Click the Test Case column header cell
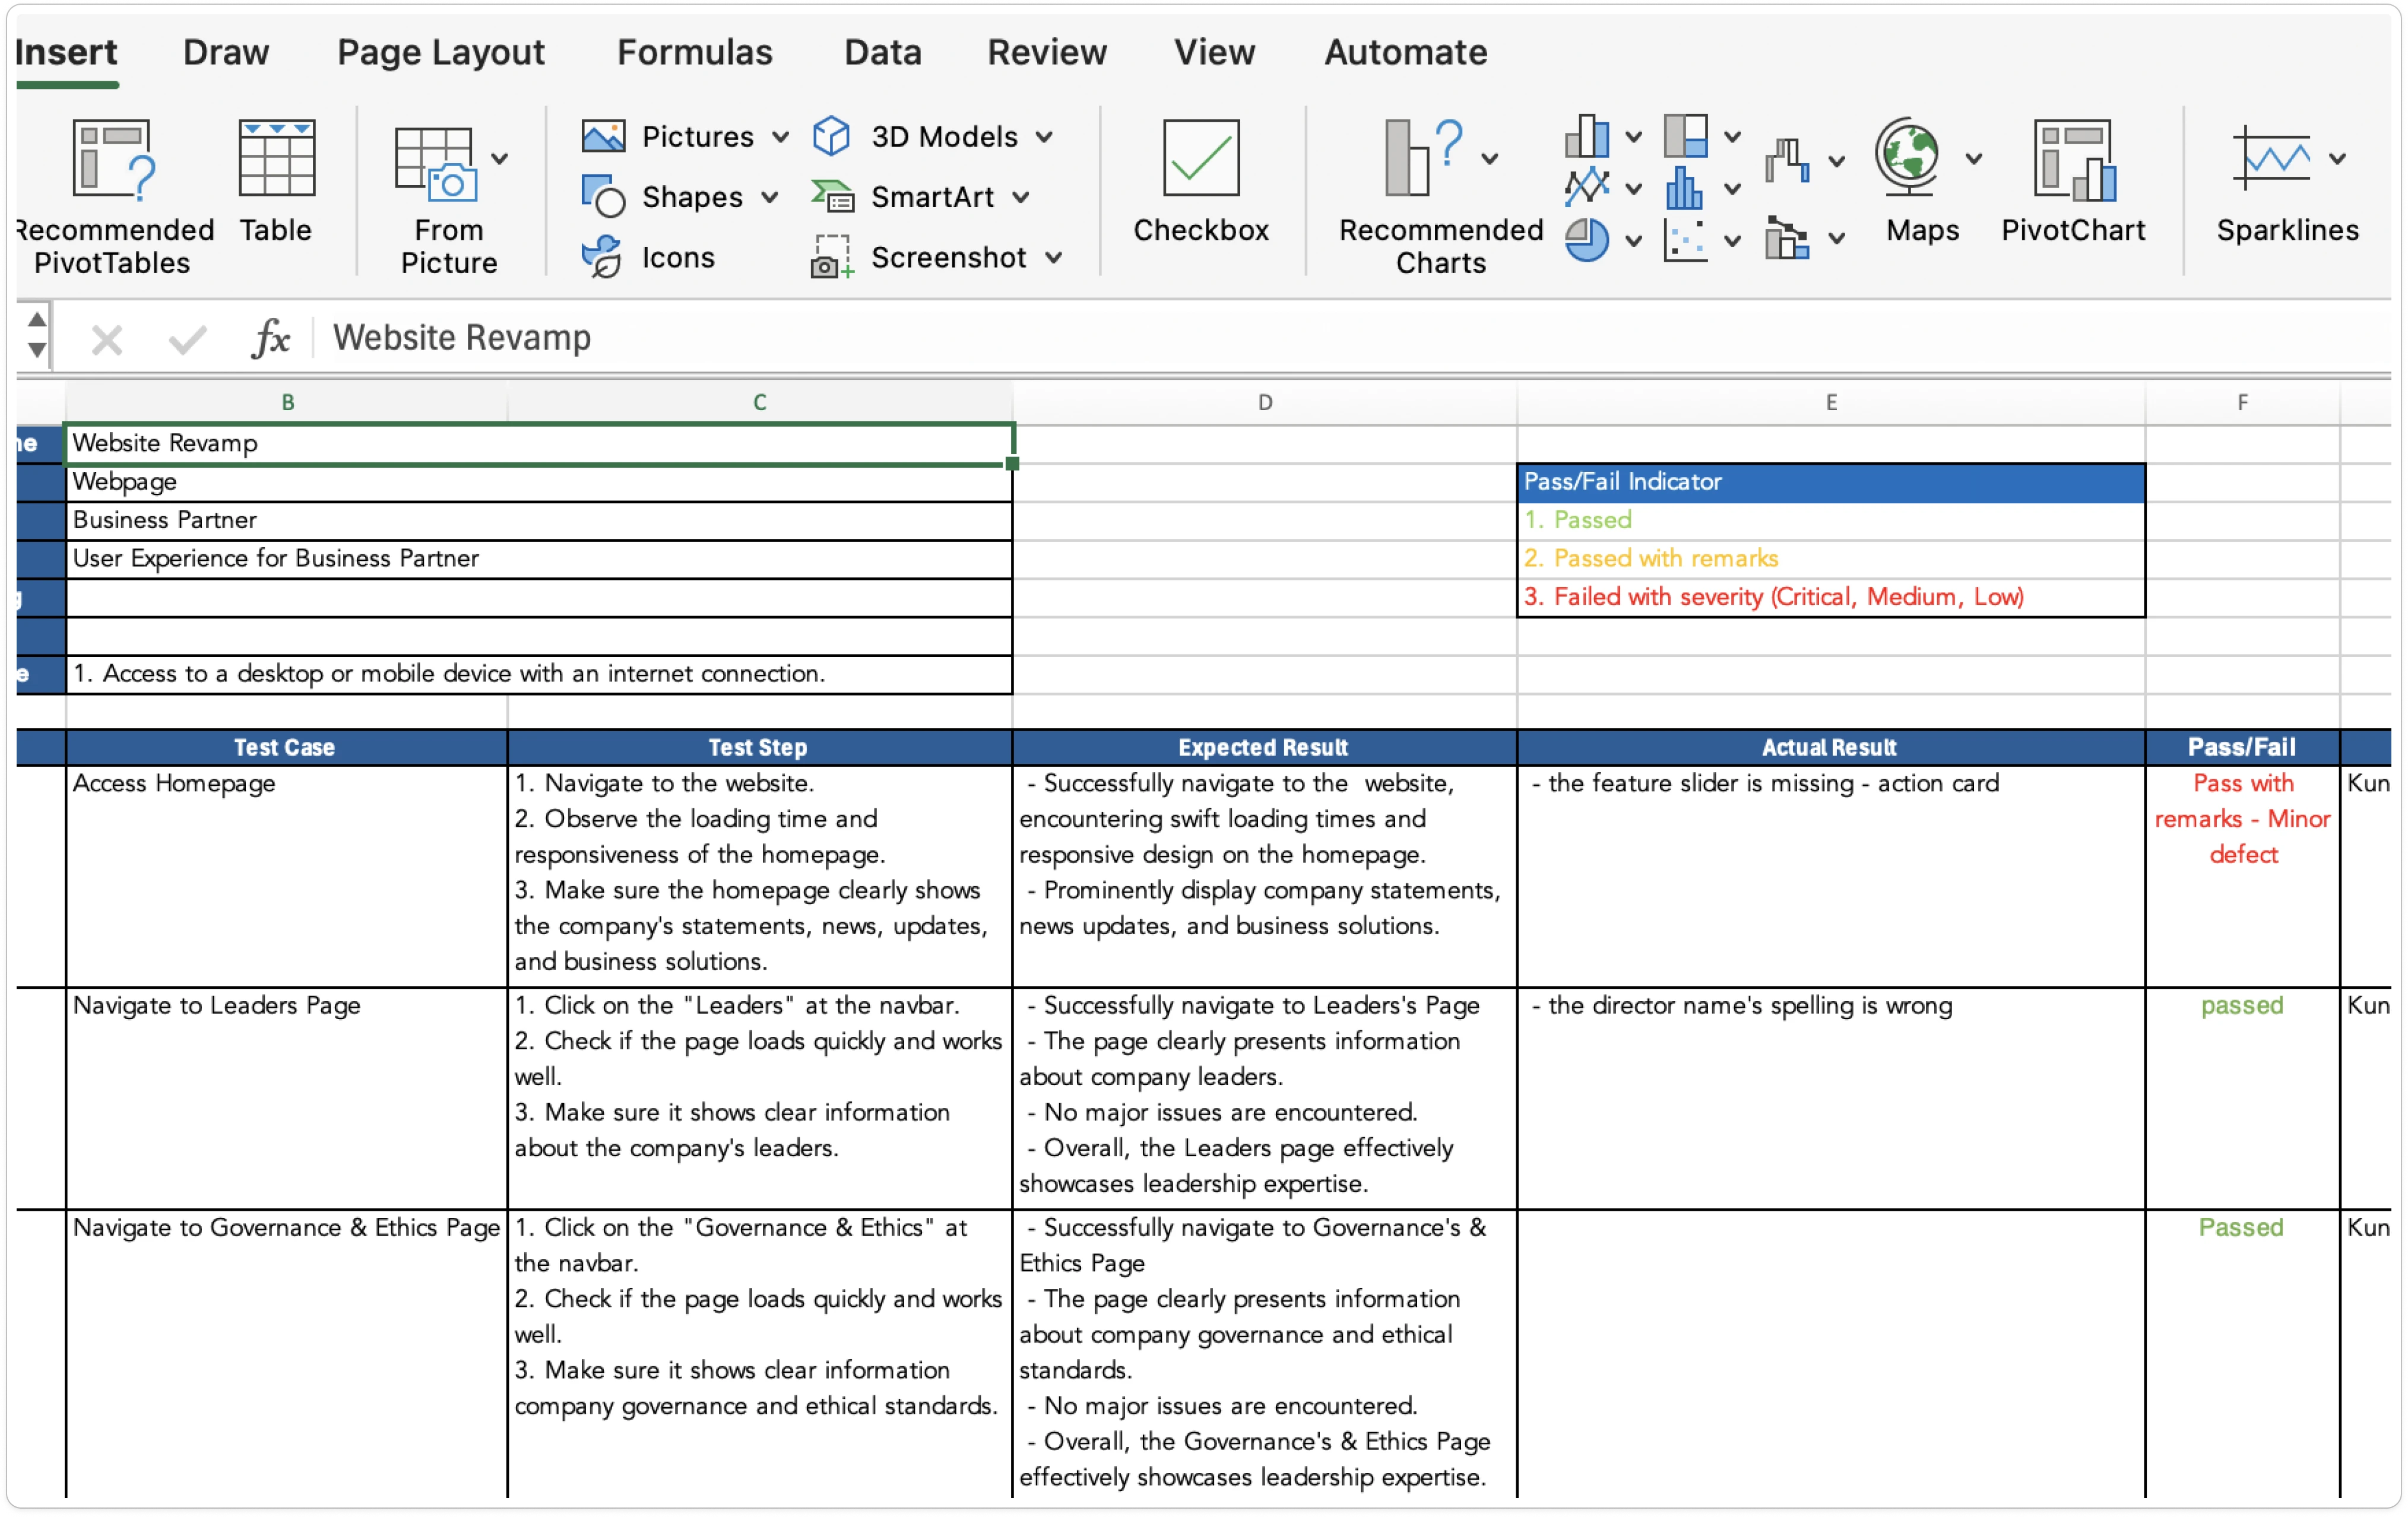 click(287, 747)
